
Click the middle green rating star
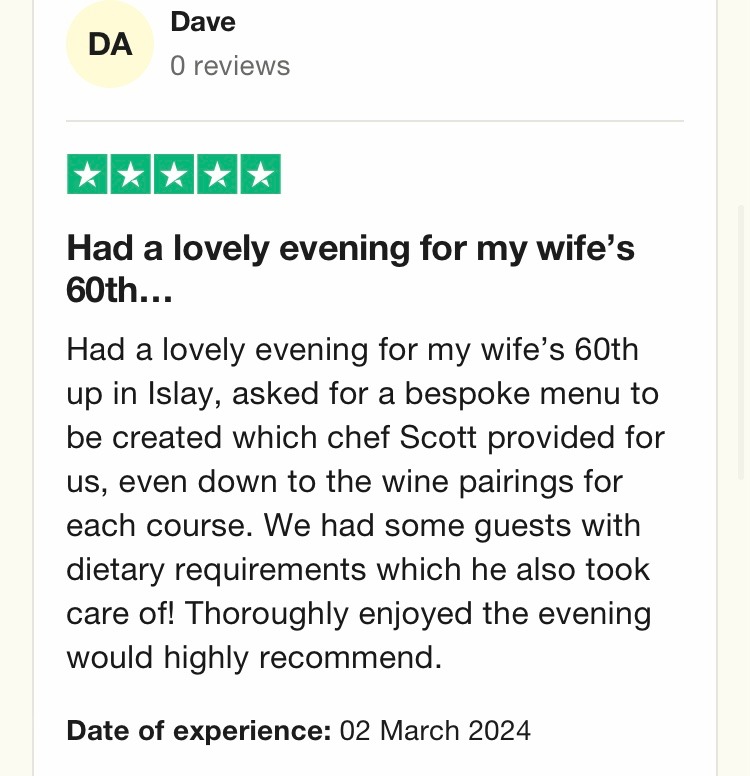point(174,175)
